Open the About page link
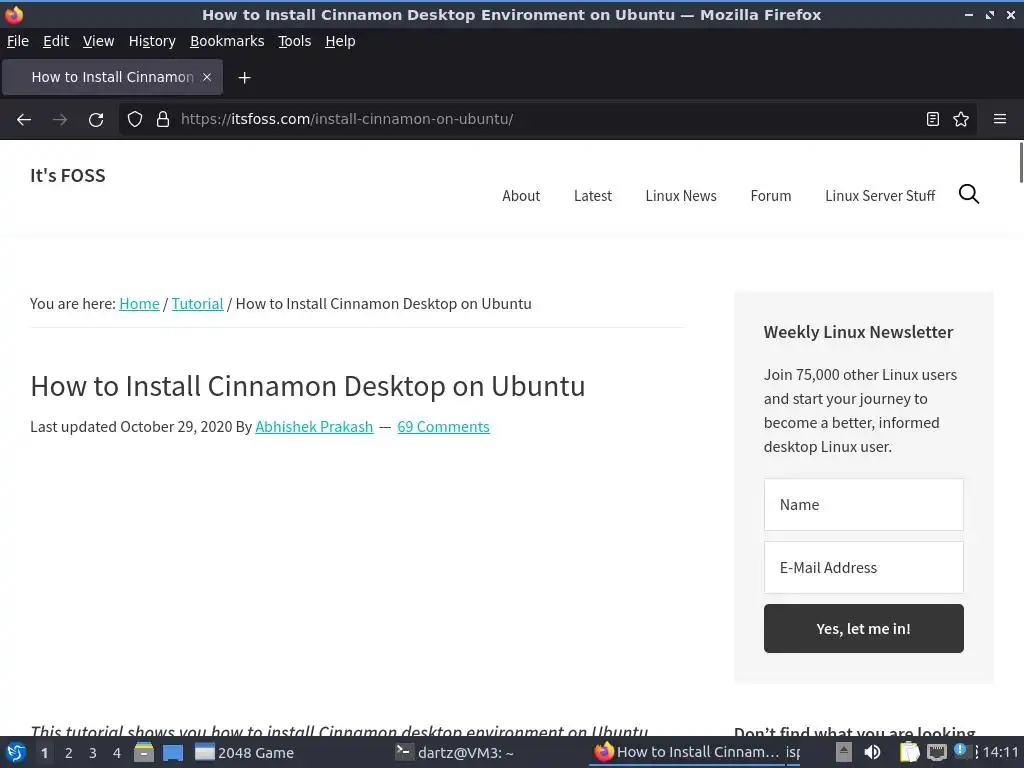Image resolution: width=1024 pixels, height=768 pixels. [520, 196]
